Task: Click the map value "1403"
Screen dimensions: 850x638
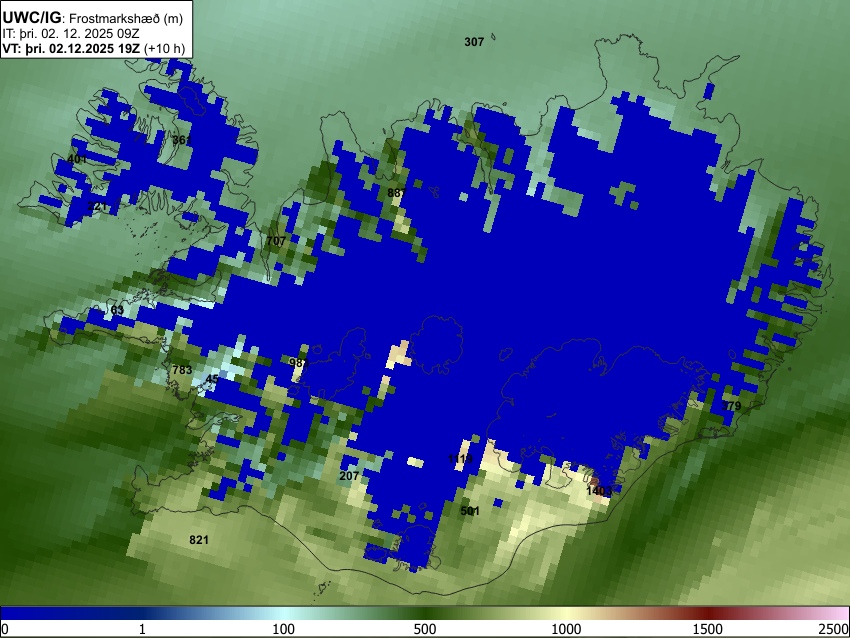Action: point(599,491)
